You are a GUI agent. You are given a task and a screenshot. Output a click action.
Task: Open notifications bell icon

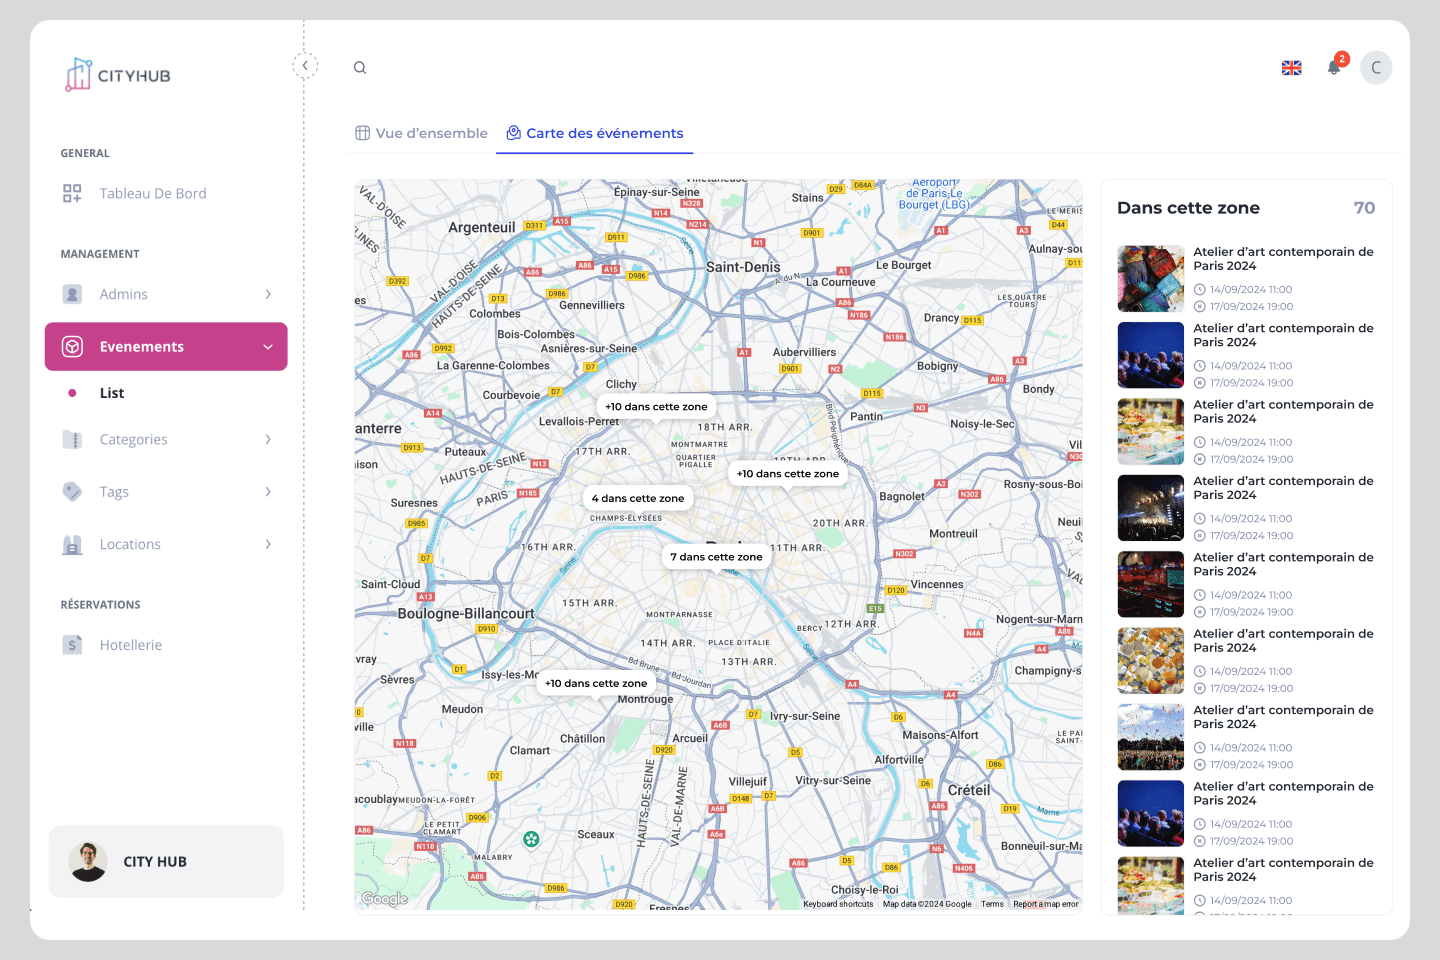pos(1334,67)
